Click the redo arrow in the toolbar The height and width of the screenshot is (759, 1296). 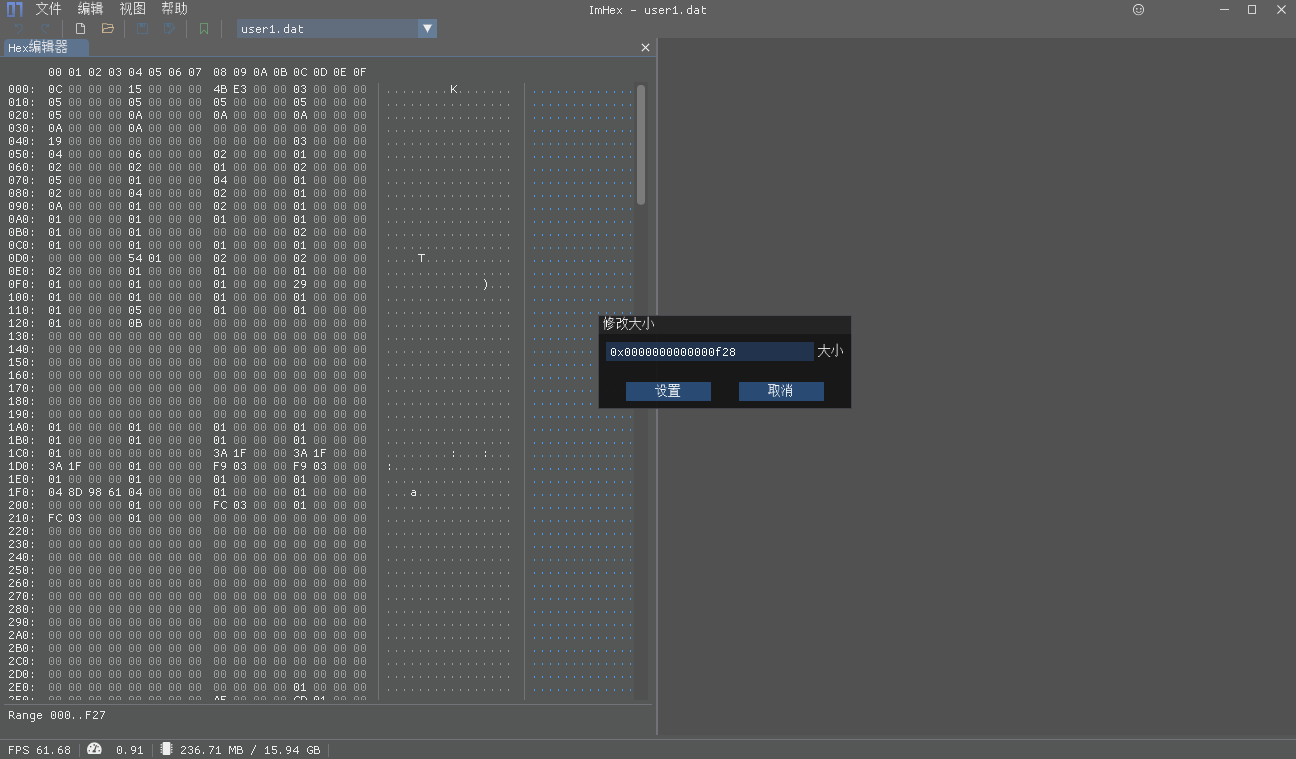[44, 29]
